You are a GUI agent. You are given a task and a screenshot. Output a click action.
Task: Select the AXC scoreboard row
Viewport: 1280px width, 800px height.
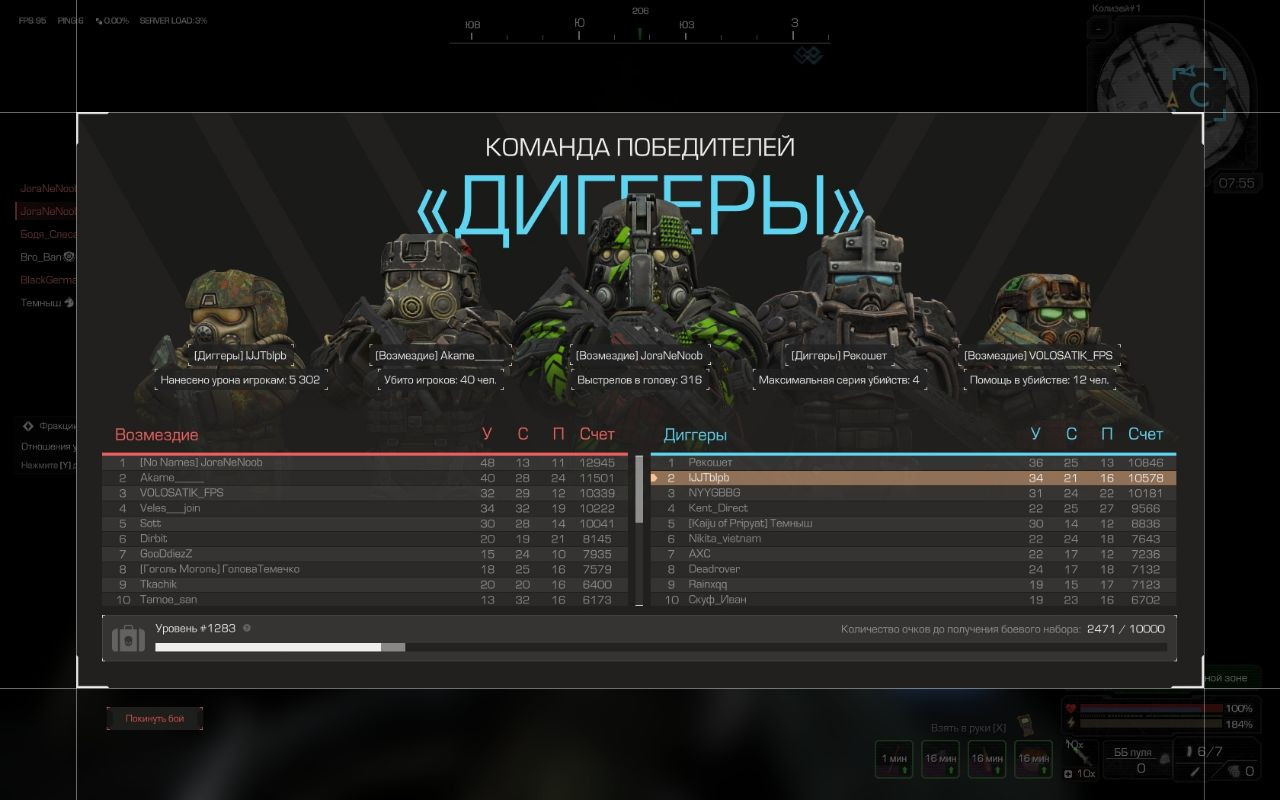click(x=914, y=554)
